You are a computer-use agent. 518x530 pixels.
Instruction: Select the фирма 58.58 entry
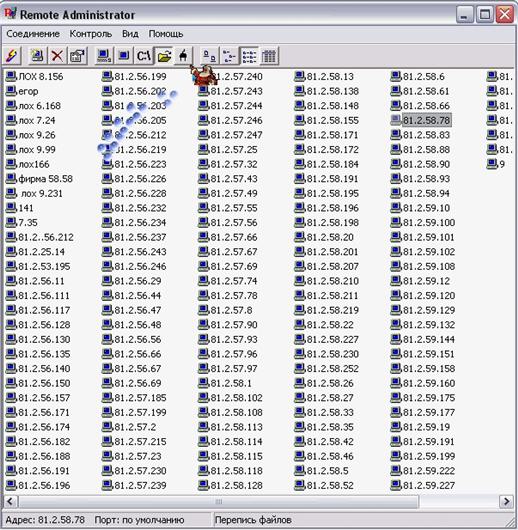(40, 178)
